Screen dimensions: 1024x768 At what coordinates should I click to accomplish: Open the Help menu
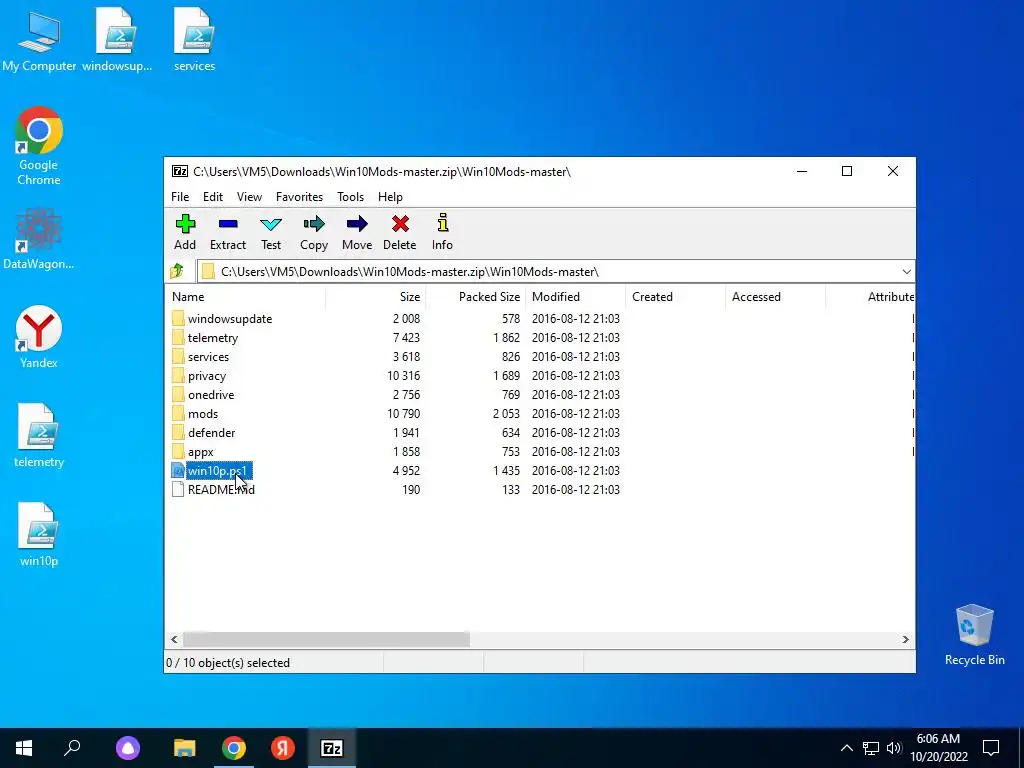tap(391, 197)
